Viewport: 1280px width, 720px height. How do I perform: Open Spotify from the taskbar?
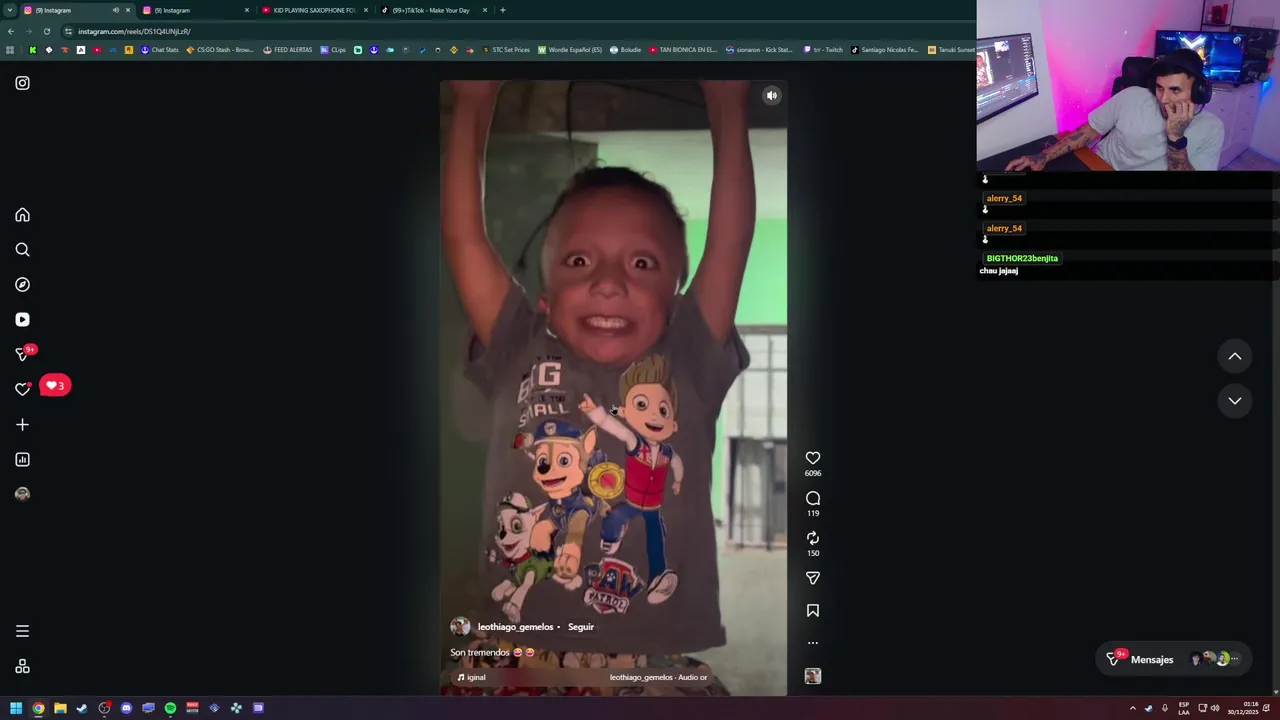click(170, 708)
